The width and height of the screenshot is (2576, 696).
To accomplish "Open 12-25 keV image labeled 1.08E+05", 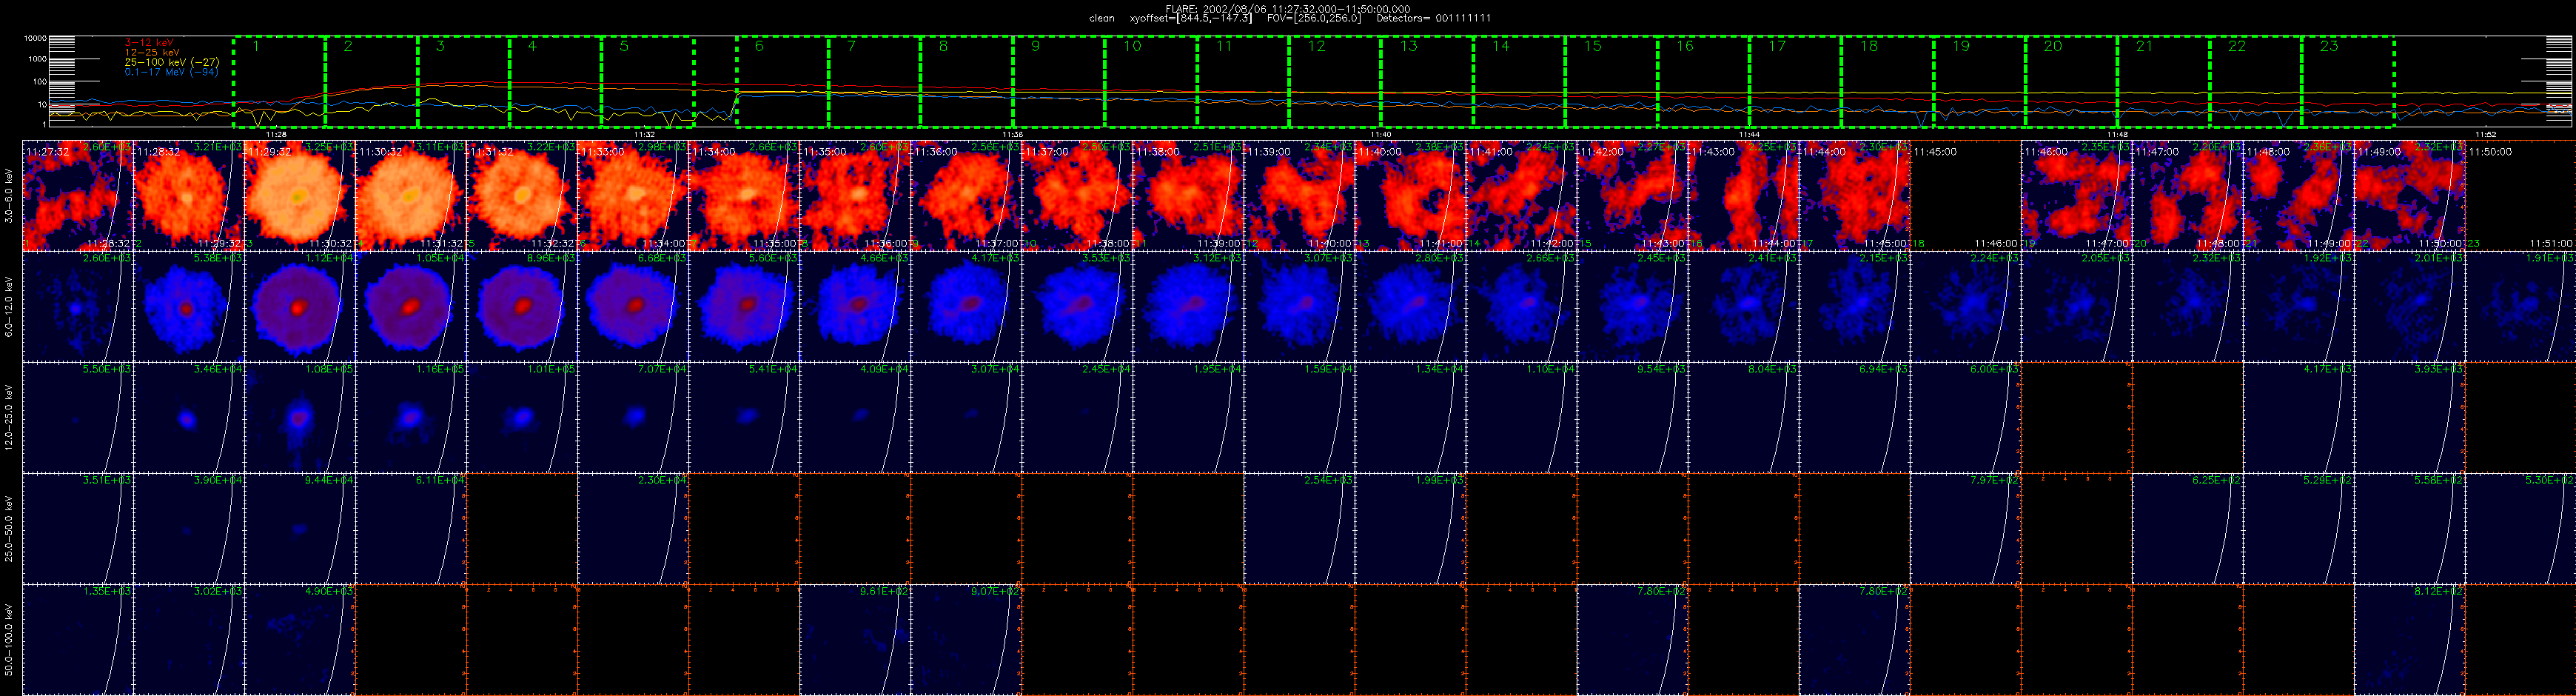I will coord(300,417).
